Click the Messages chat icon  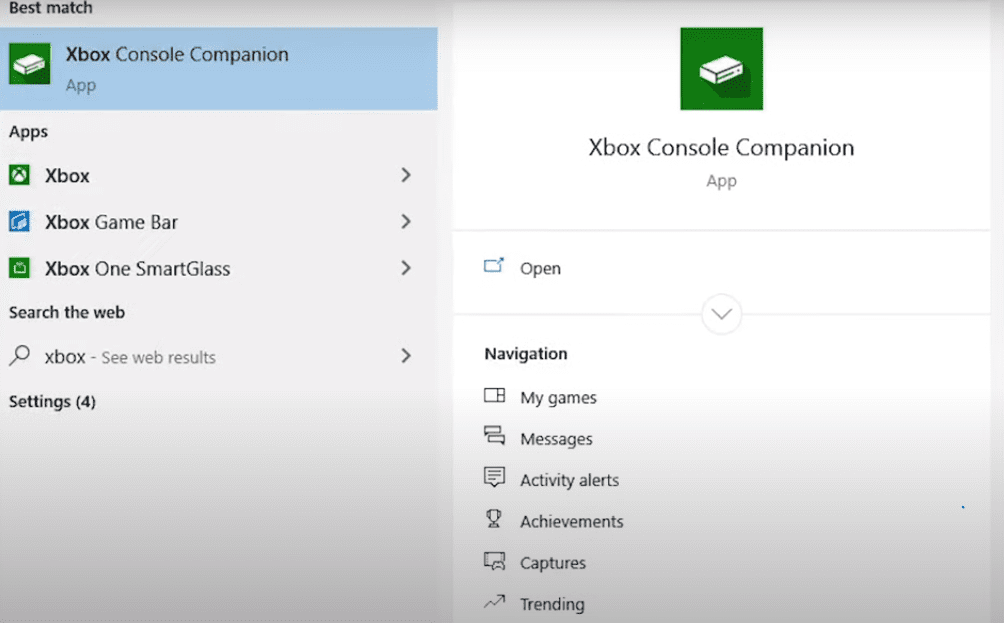pyautogui.click(x=494, y=435)
